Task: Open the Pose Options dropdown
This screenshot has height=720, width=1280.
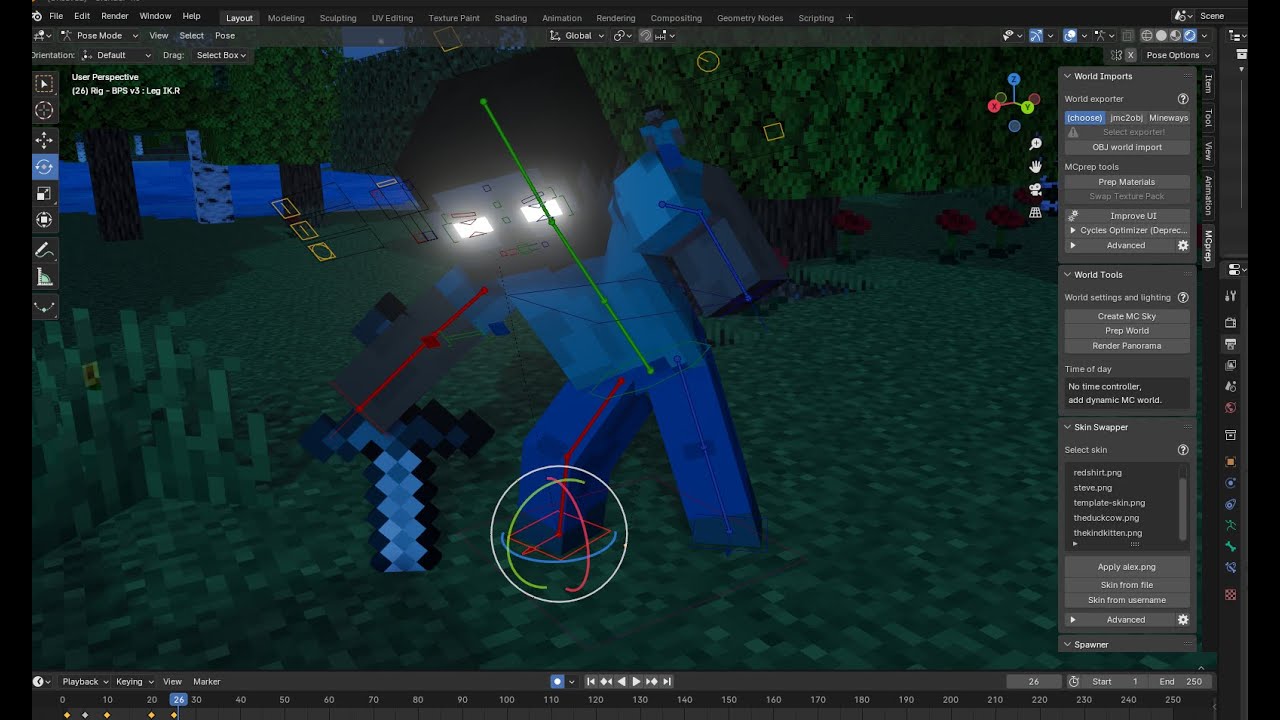Action: click(x=1177, y=55)
